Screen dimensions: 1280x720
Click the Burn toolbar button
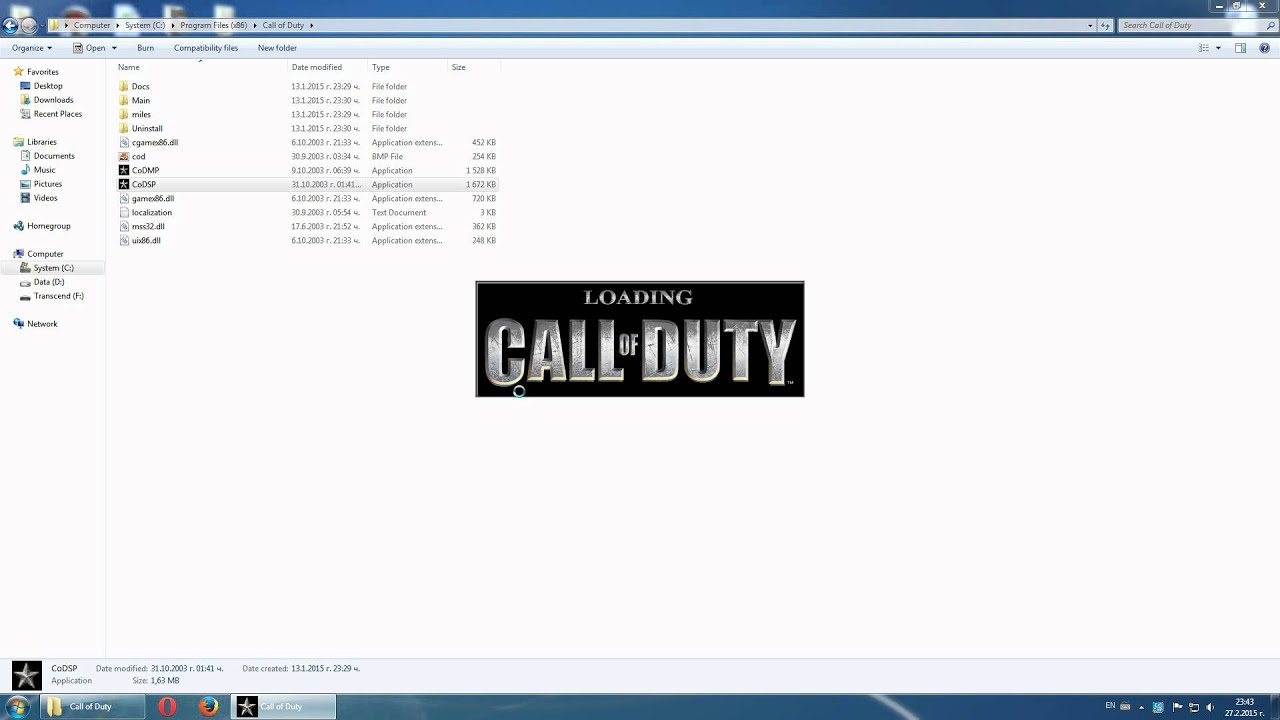pos(146,48)
